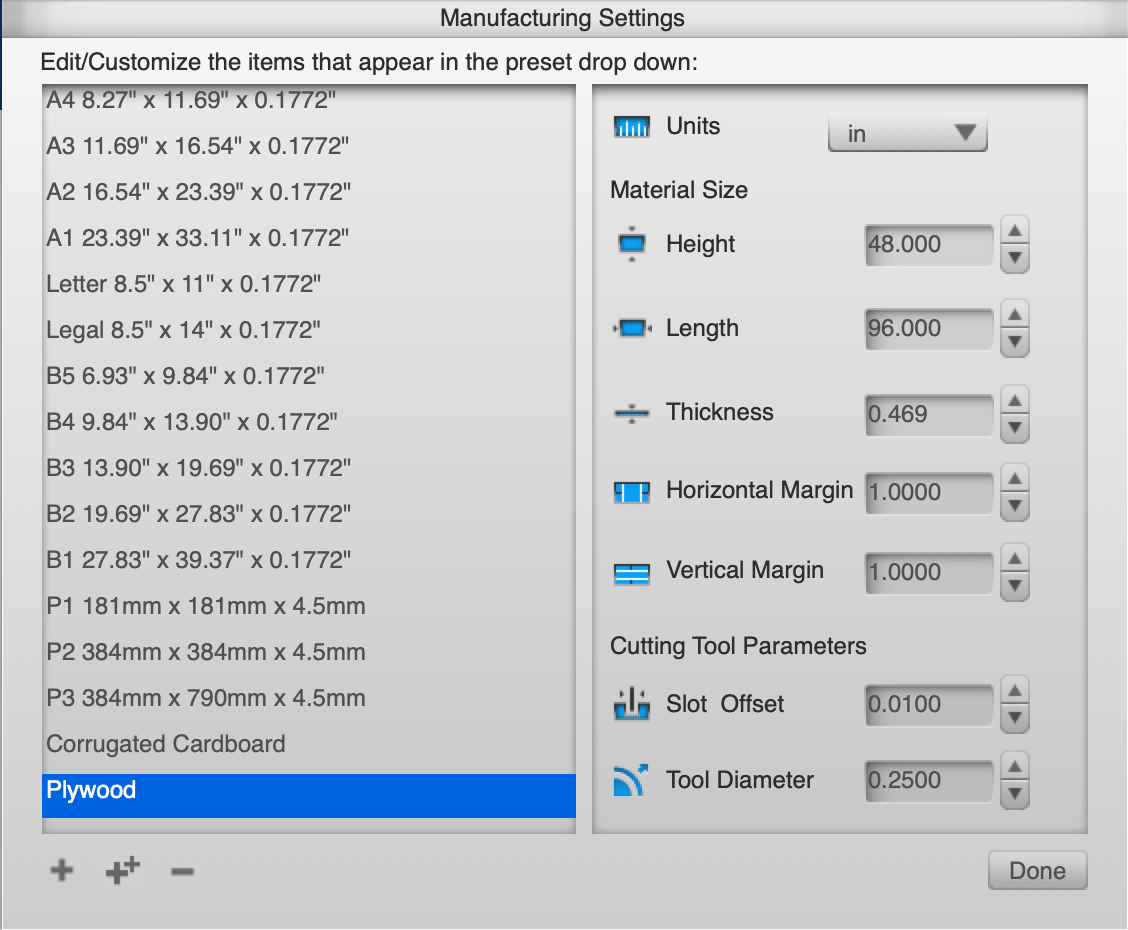Select the Corrugated Cardboard preset
This screenshot has height=930, width=1128.
point(309,744)
